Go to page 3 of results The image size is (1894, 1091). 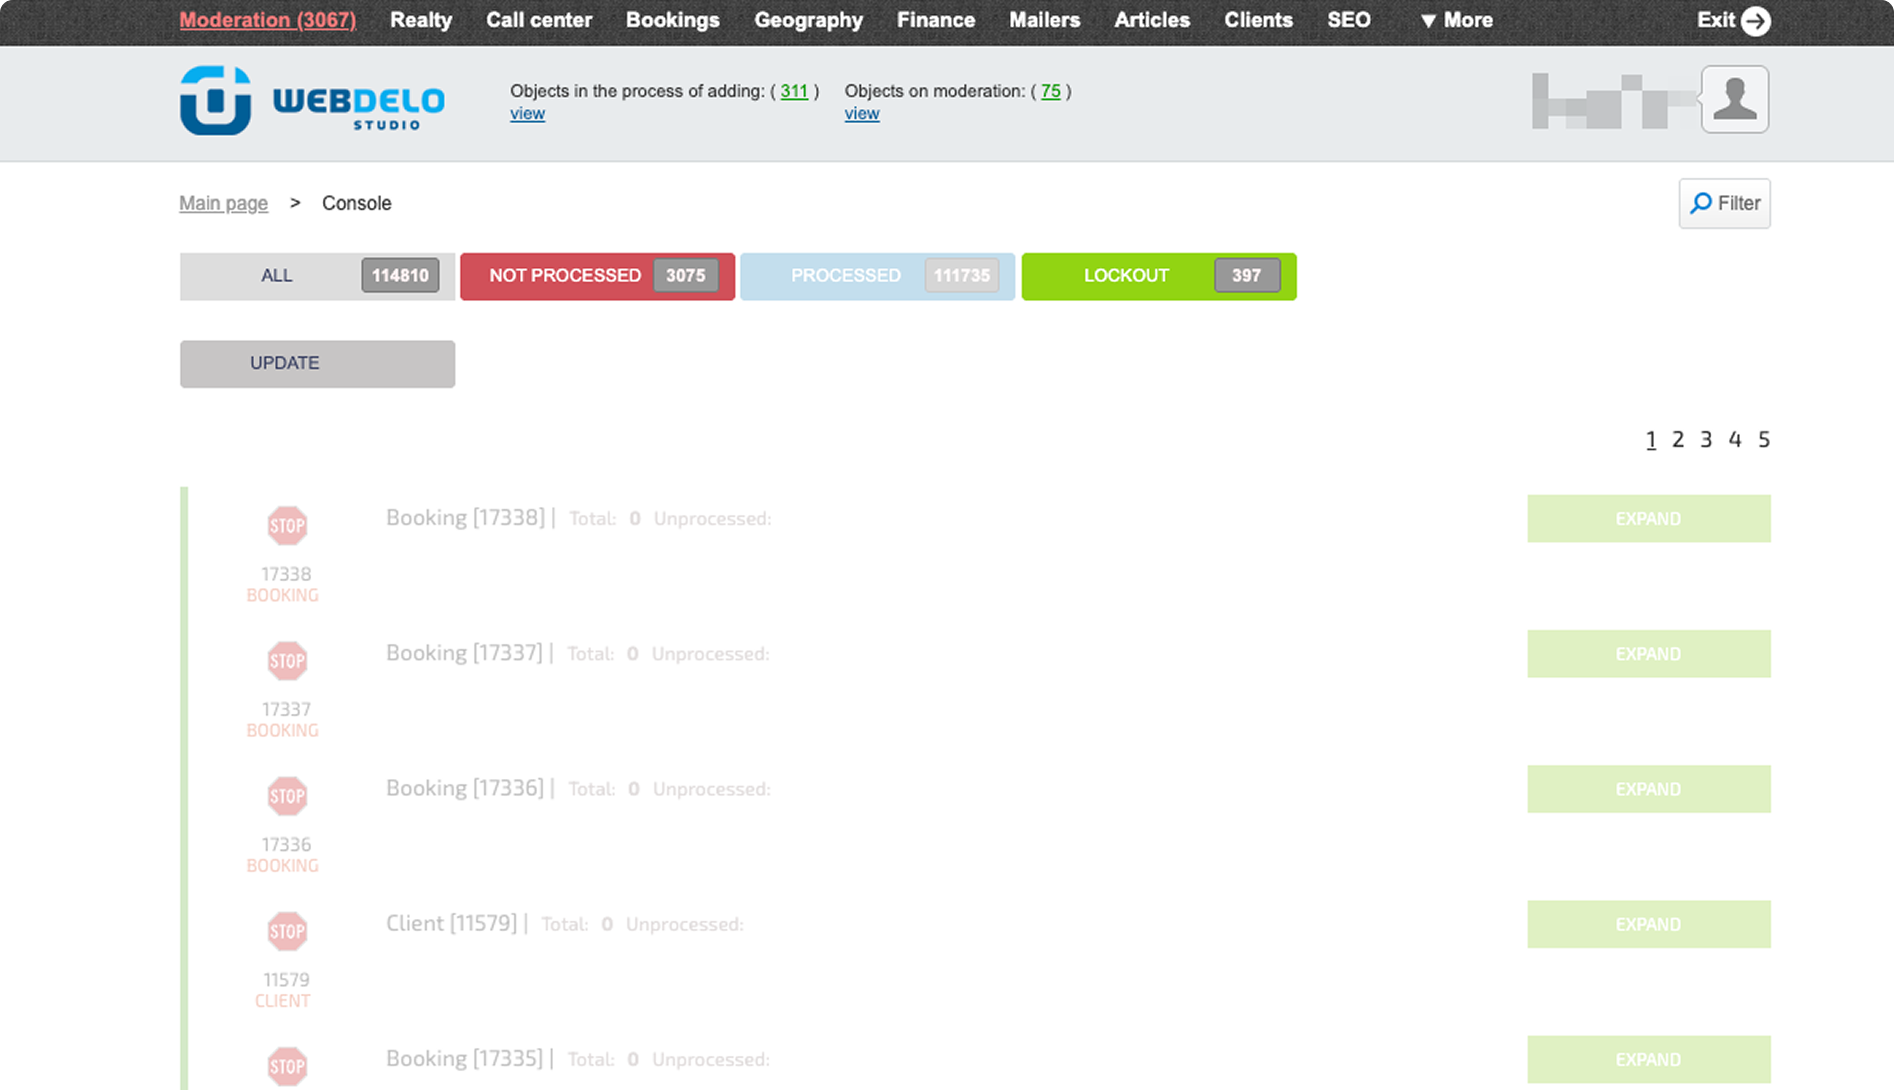1706,440
